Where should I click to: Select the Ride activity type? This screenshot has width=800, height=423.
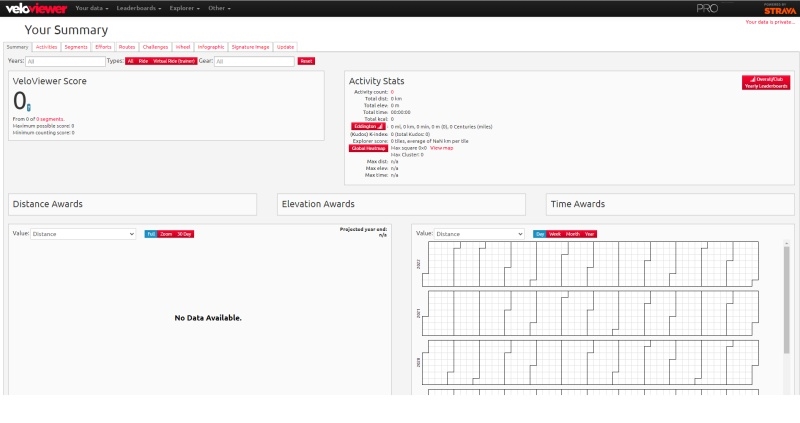click(143, 61)
